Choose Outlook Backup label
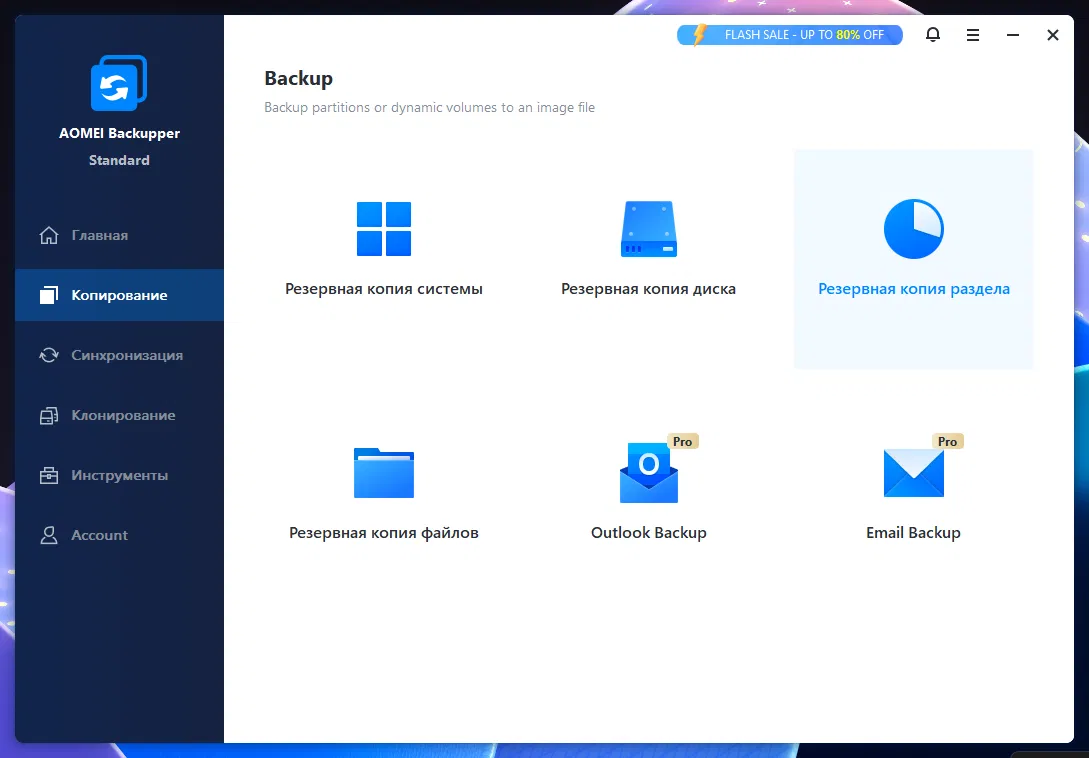Viewport: 1089px width, 758px height. (649, 533)
